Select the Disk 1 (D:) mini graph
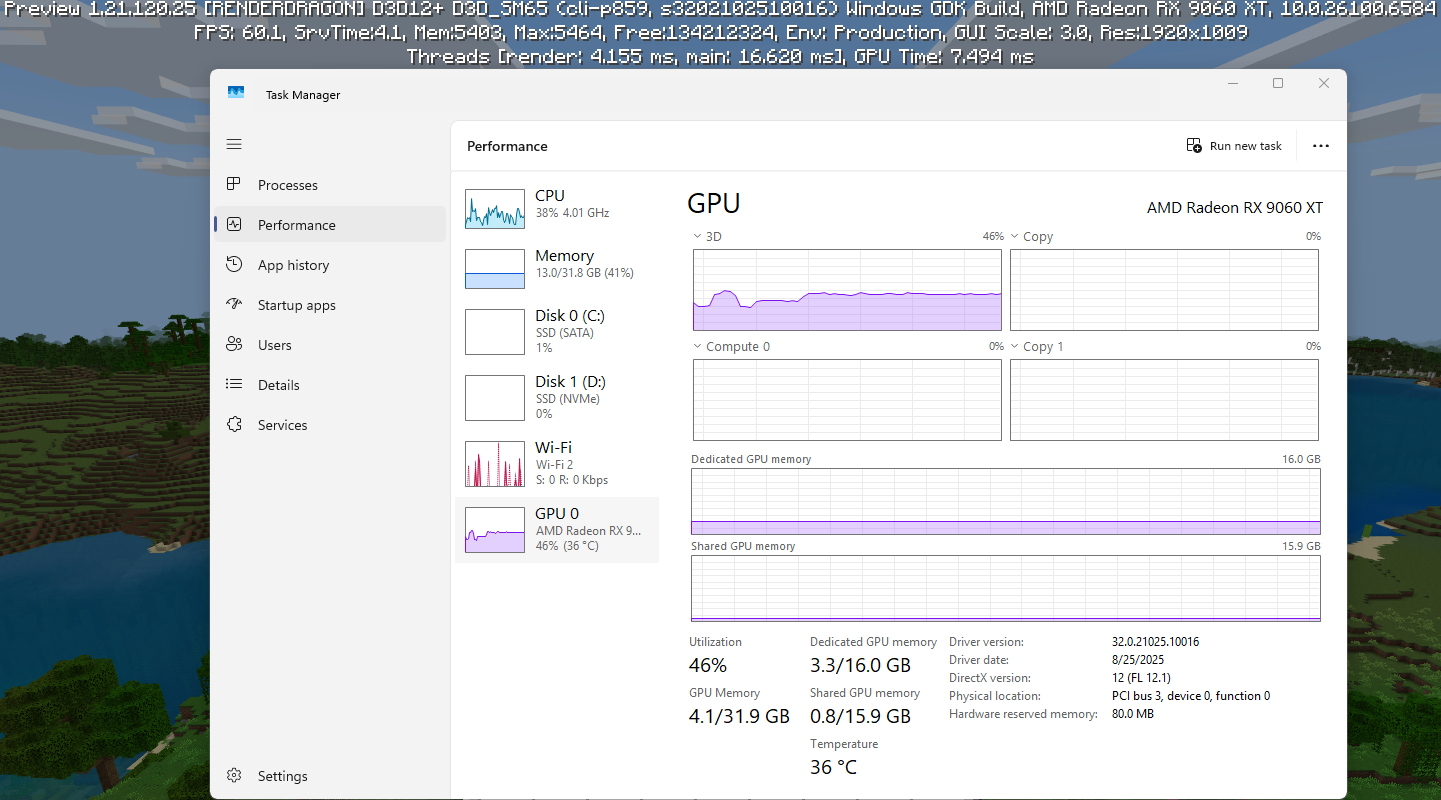 [495, 398]
